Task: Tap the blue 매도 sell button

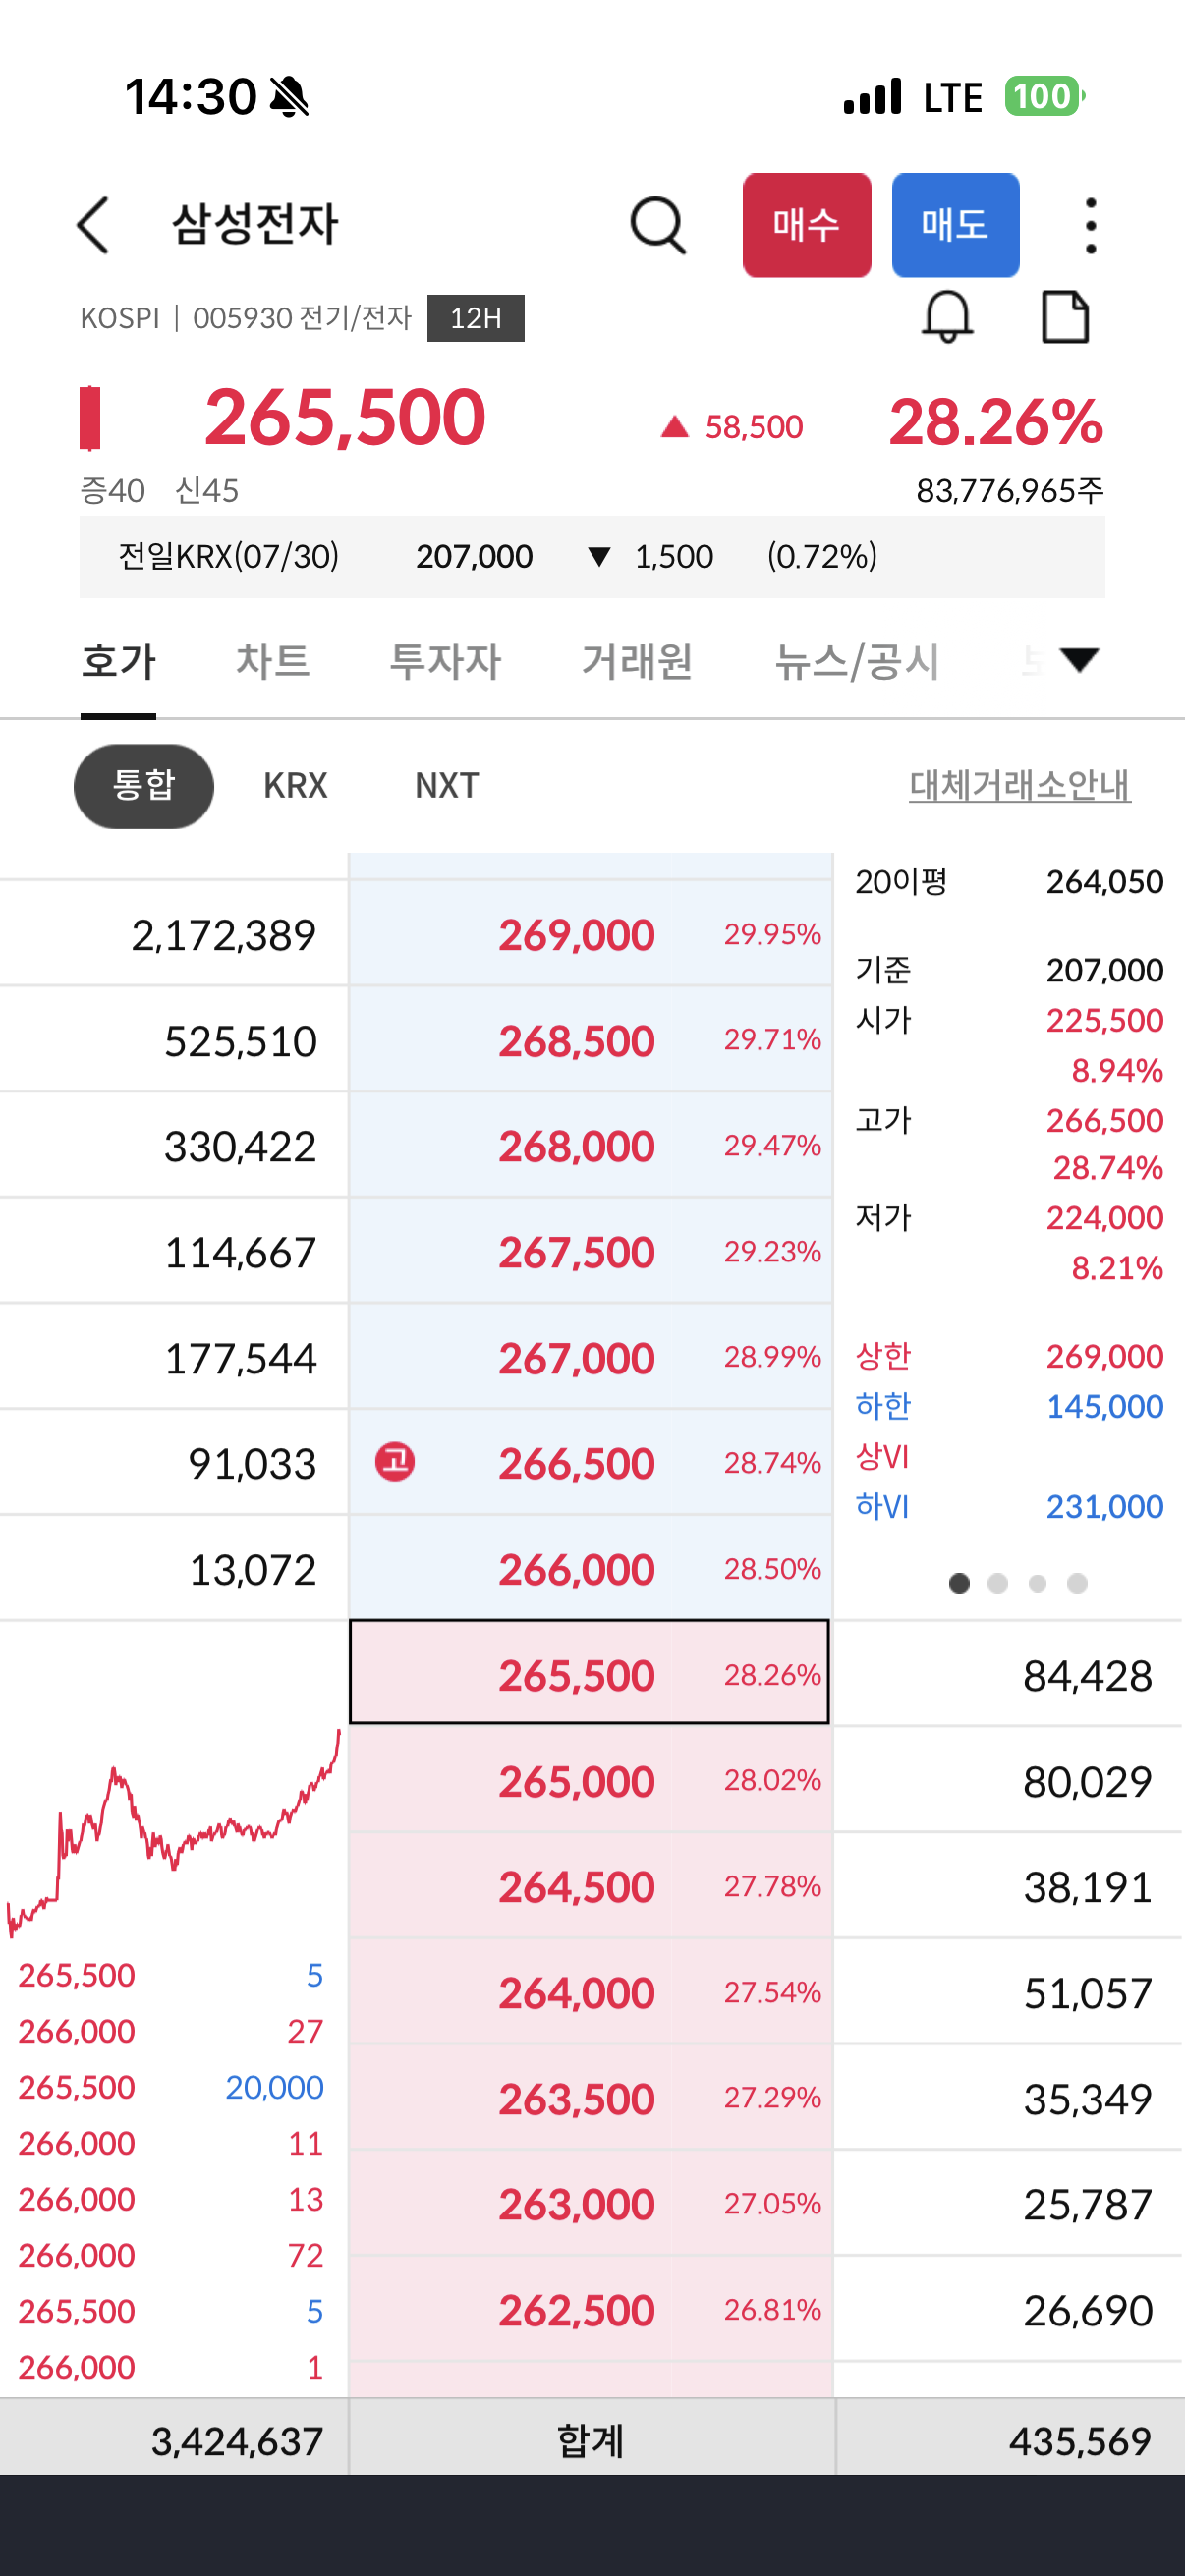Action: pyautogui.click(x=955, y=225)
